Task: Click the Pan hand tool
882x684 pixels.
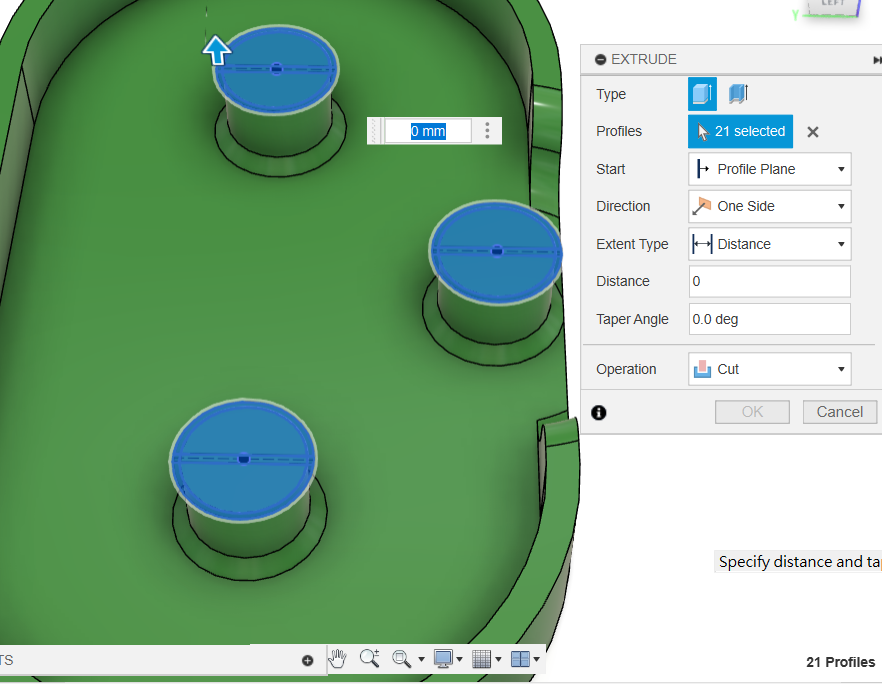Action: [337, 658]
